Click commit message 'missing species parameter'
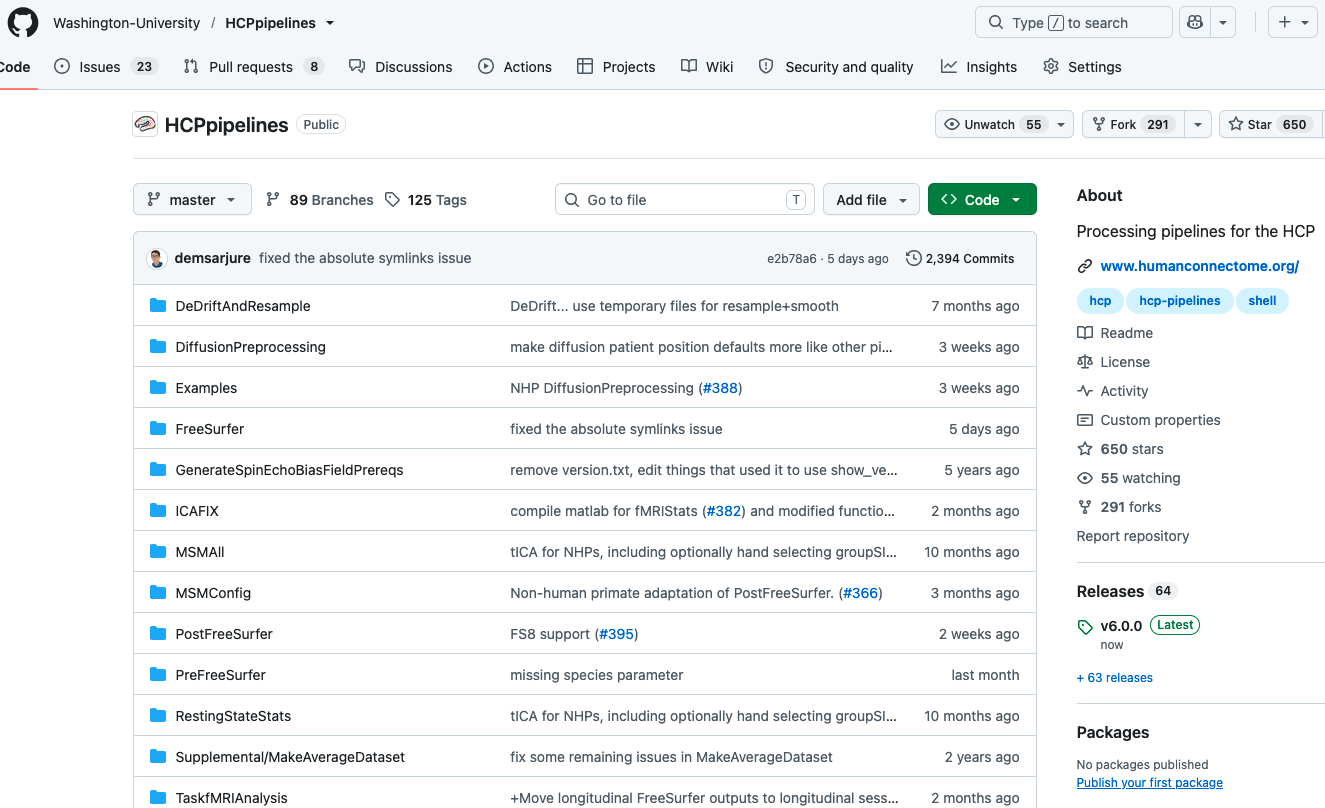This screenshot has width=1325, height=808. point(597,675)
